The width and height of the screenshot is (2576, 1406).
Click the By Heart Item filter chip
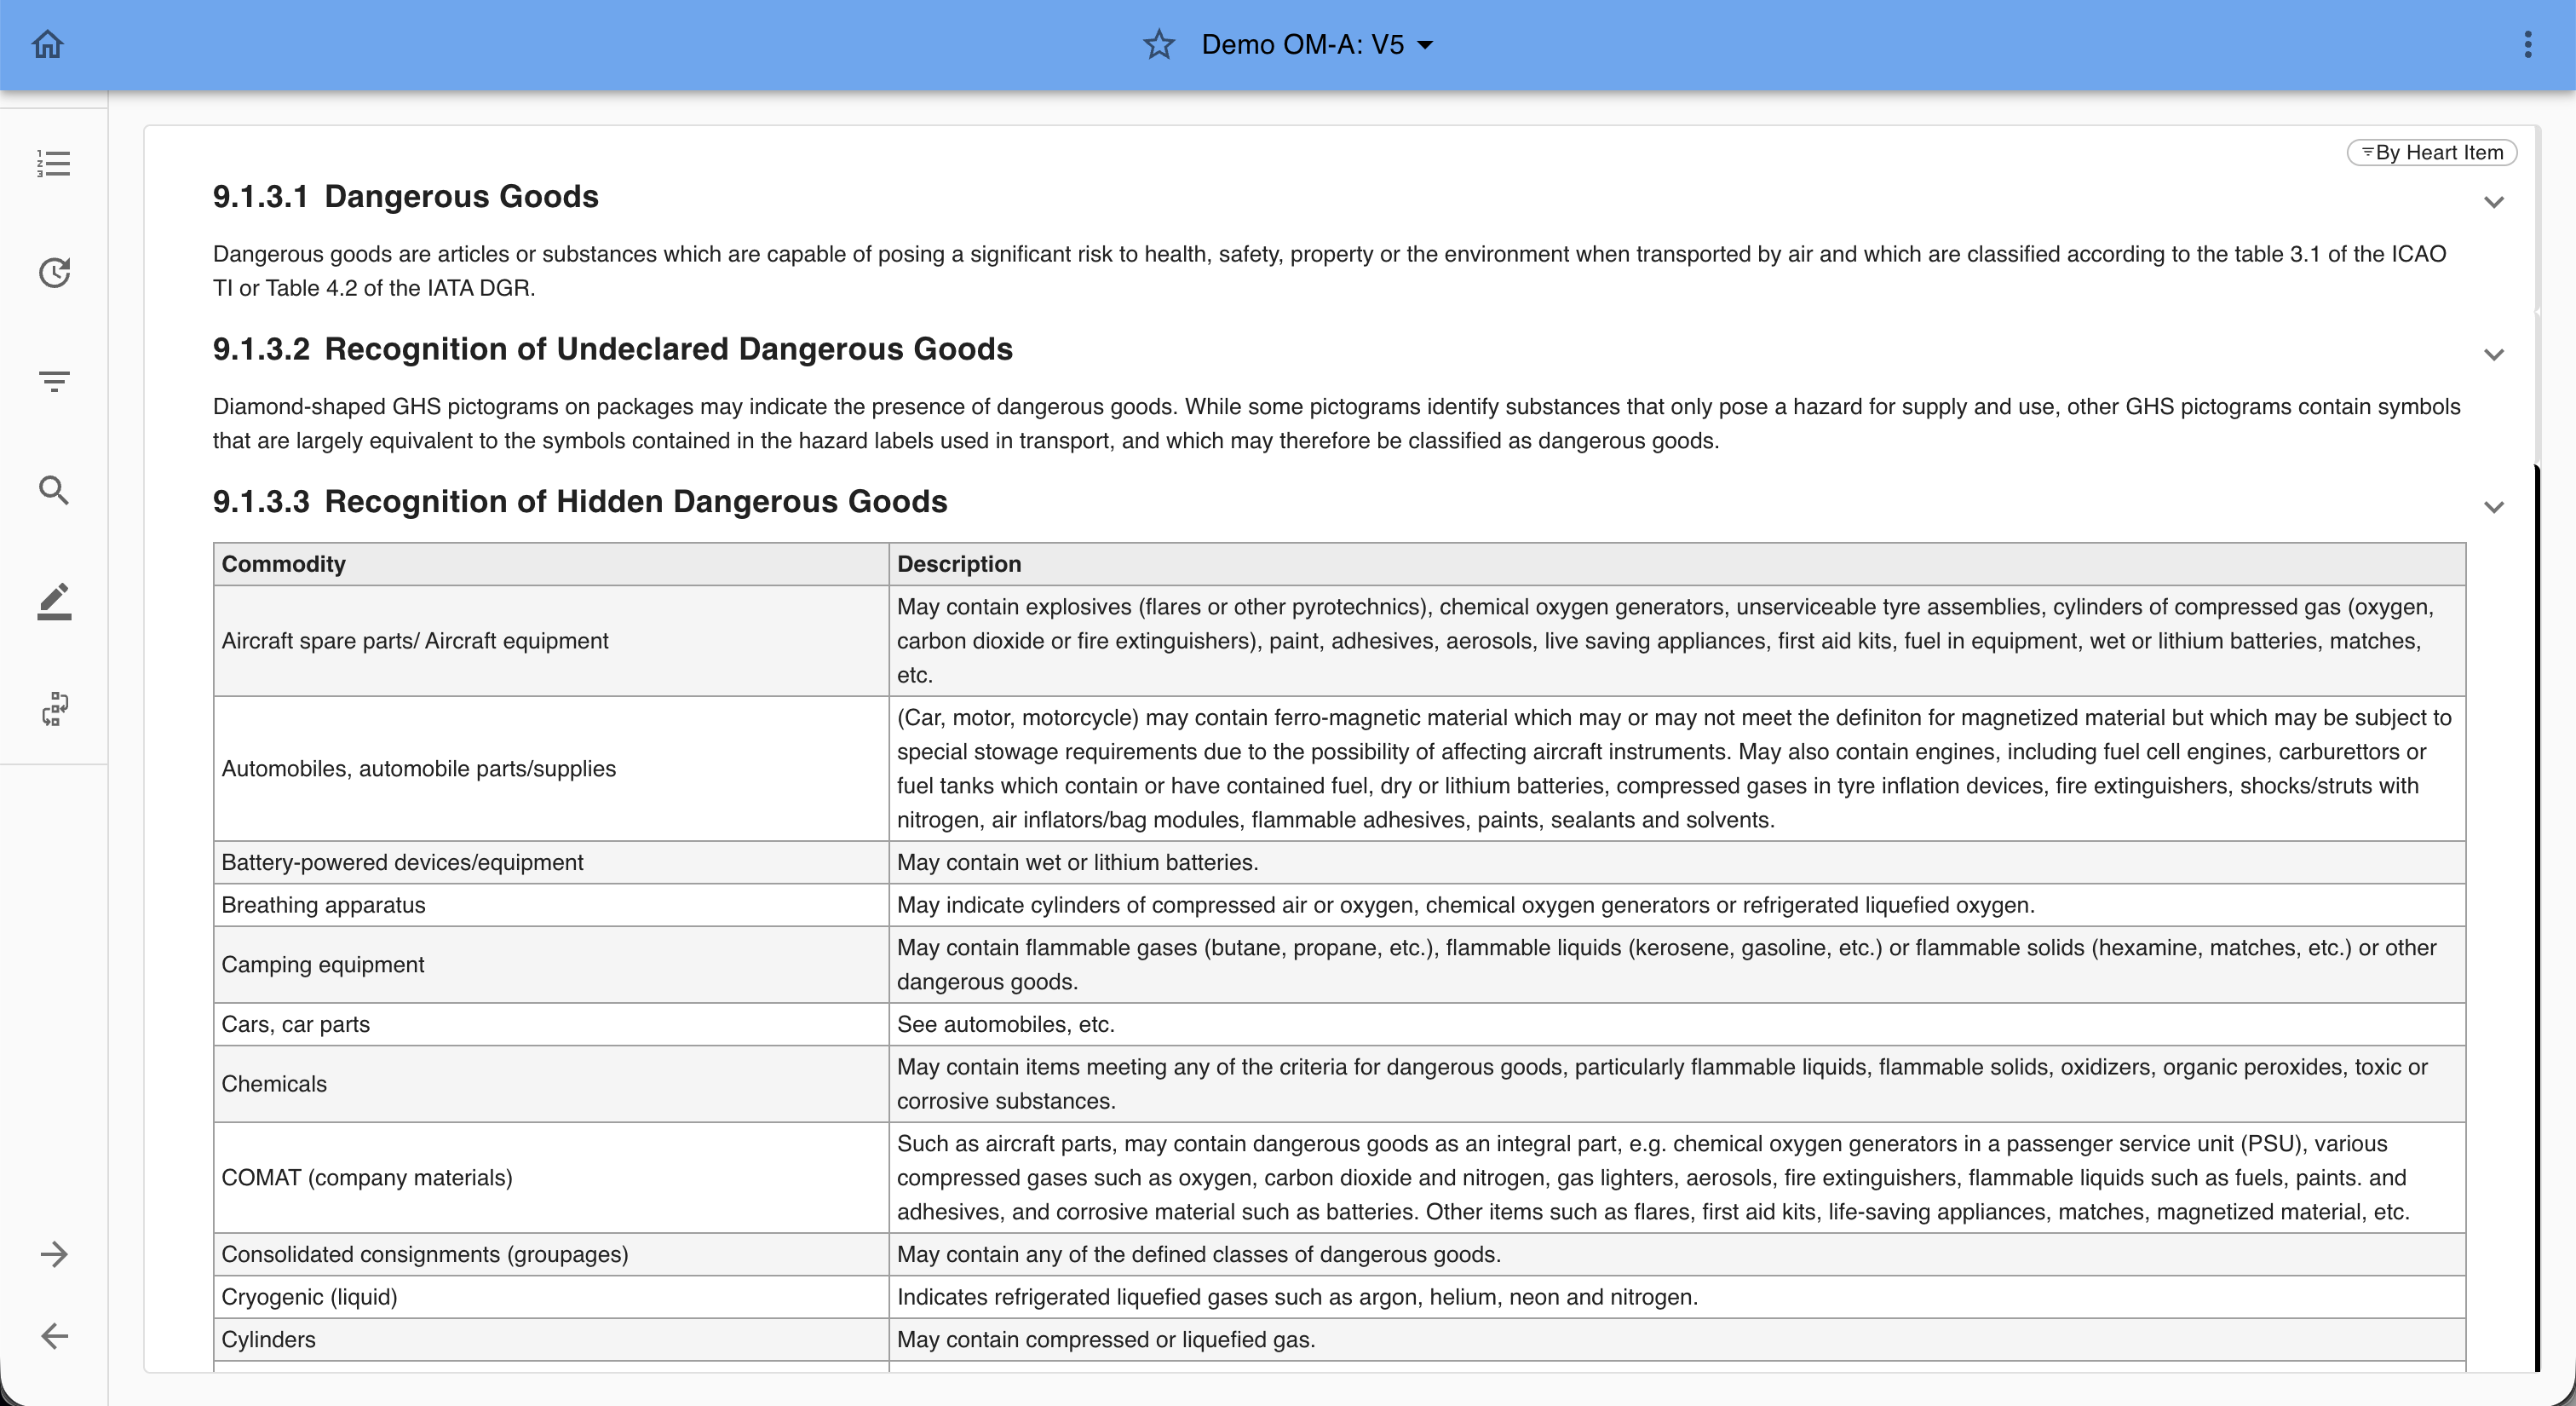tap(2431, 153)
